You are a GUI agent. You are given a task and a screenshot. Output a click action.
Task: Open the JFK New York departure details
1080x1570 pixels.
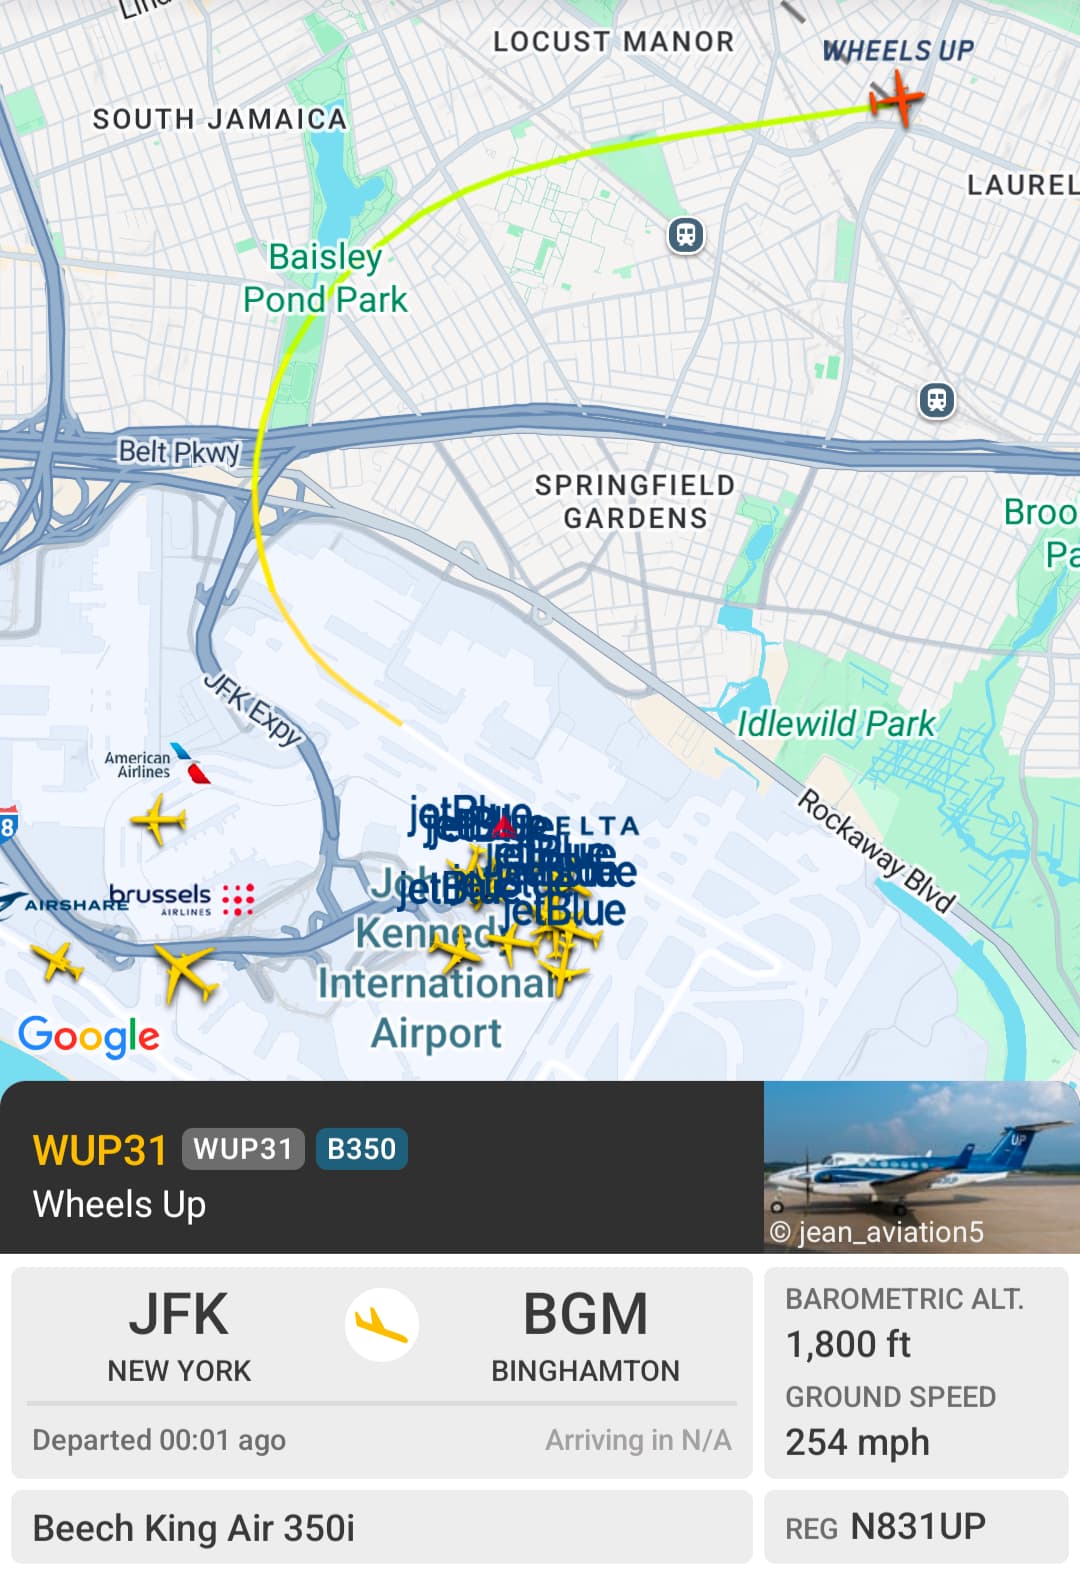tap(179, 1335)
